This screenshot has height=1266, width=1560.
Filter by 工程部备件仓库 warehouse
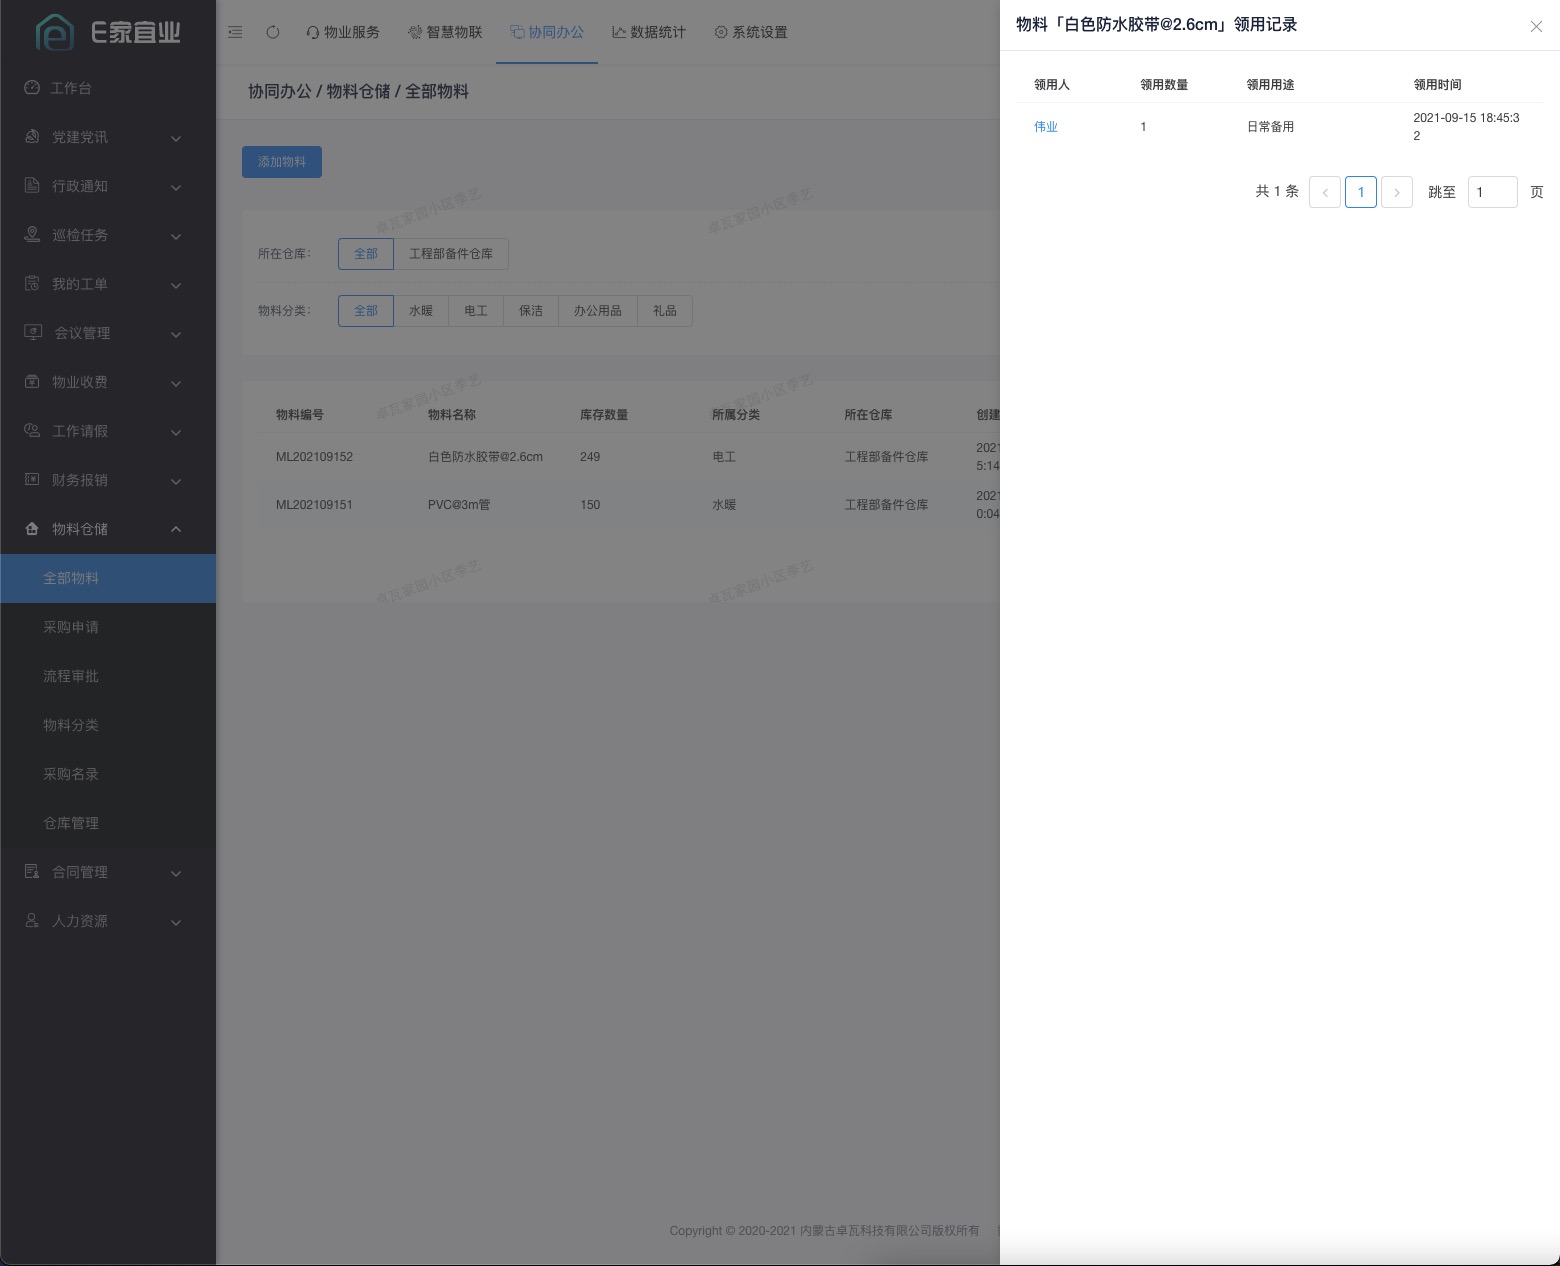click(451, 253)
